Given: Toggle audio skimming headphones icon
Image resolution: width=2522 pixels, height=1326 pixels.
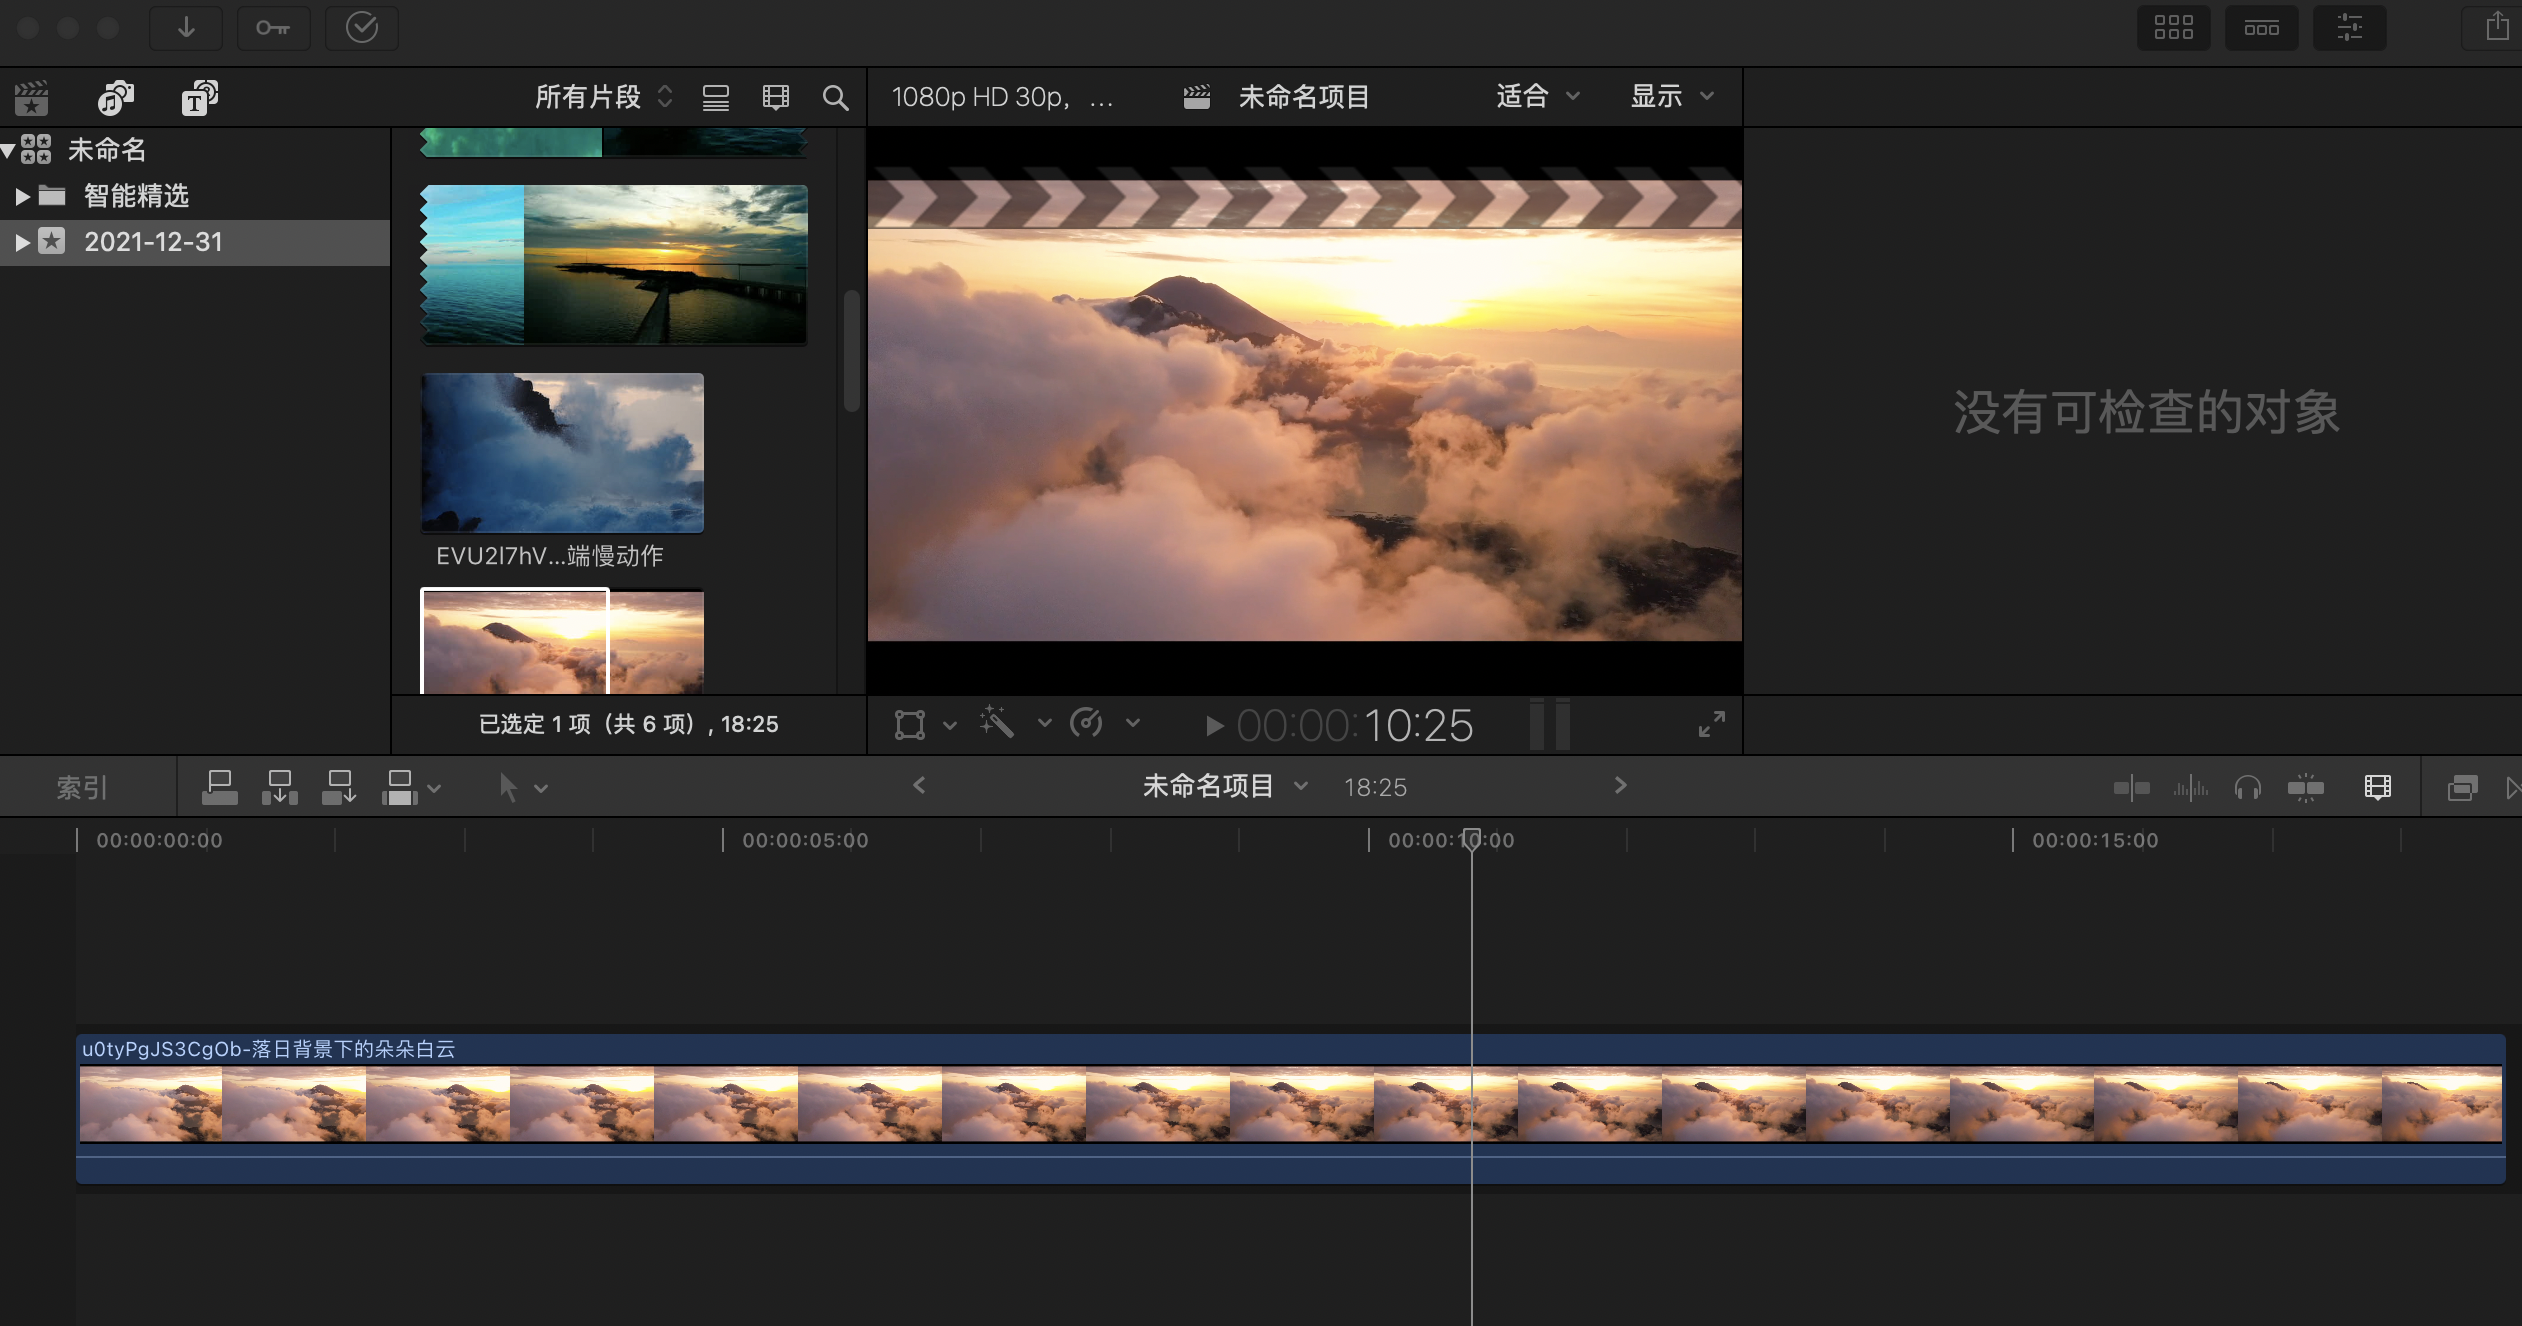Looking at the screenshot, I should point(2247,788).
